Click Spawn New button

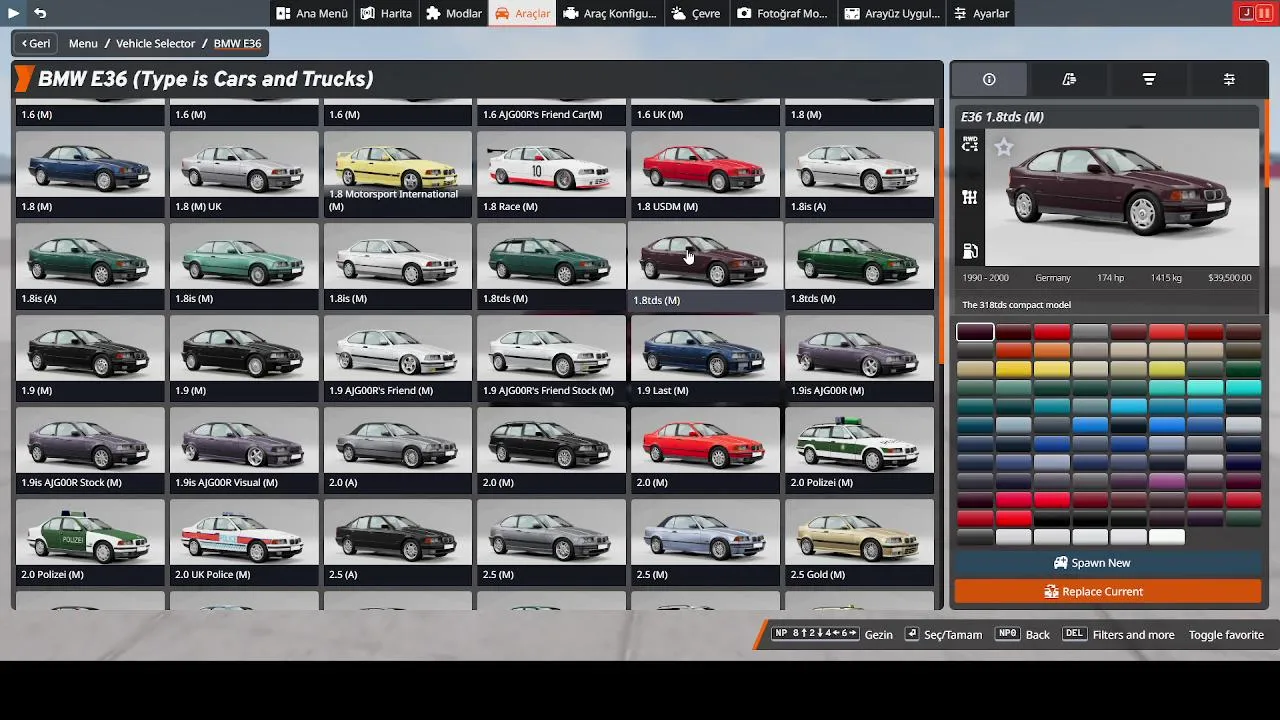1108,563
